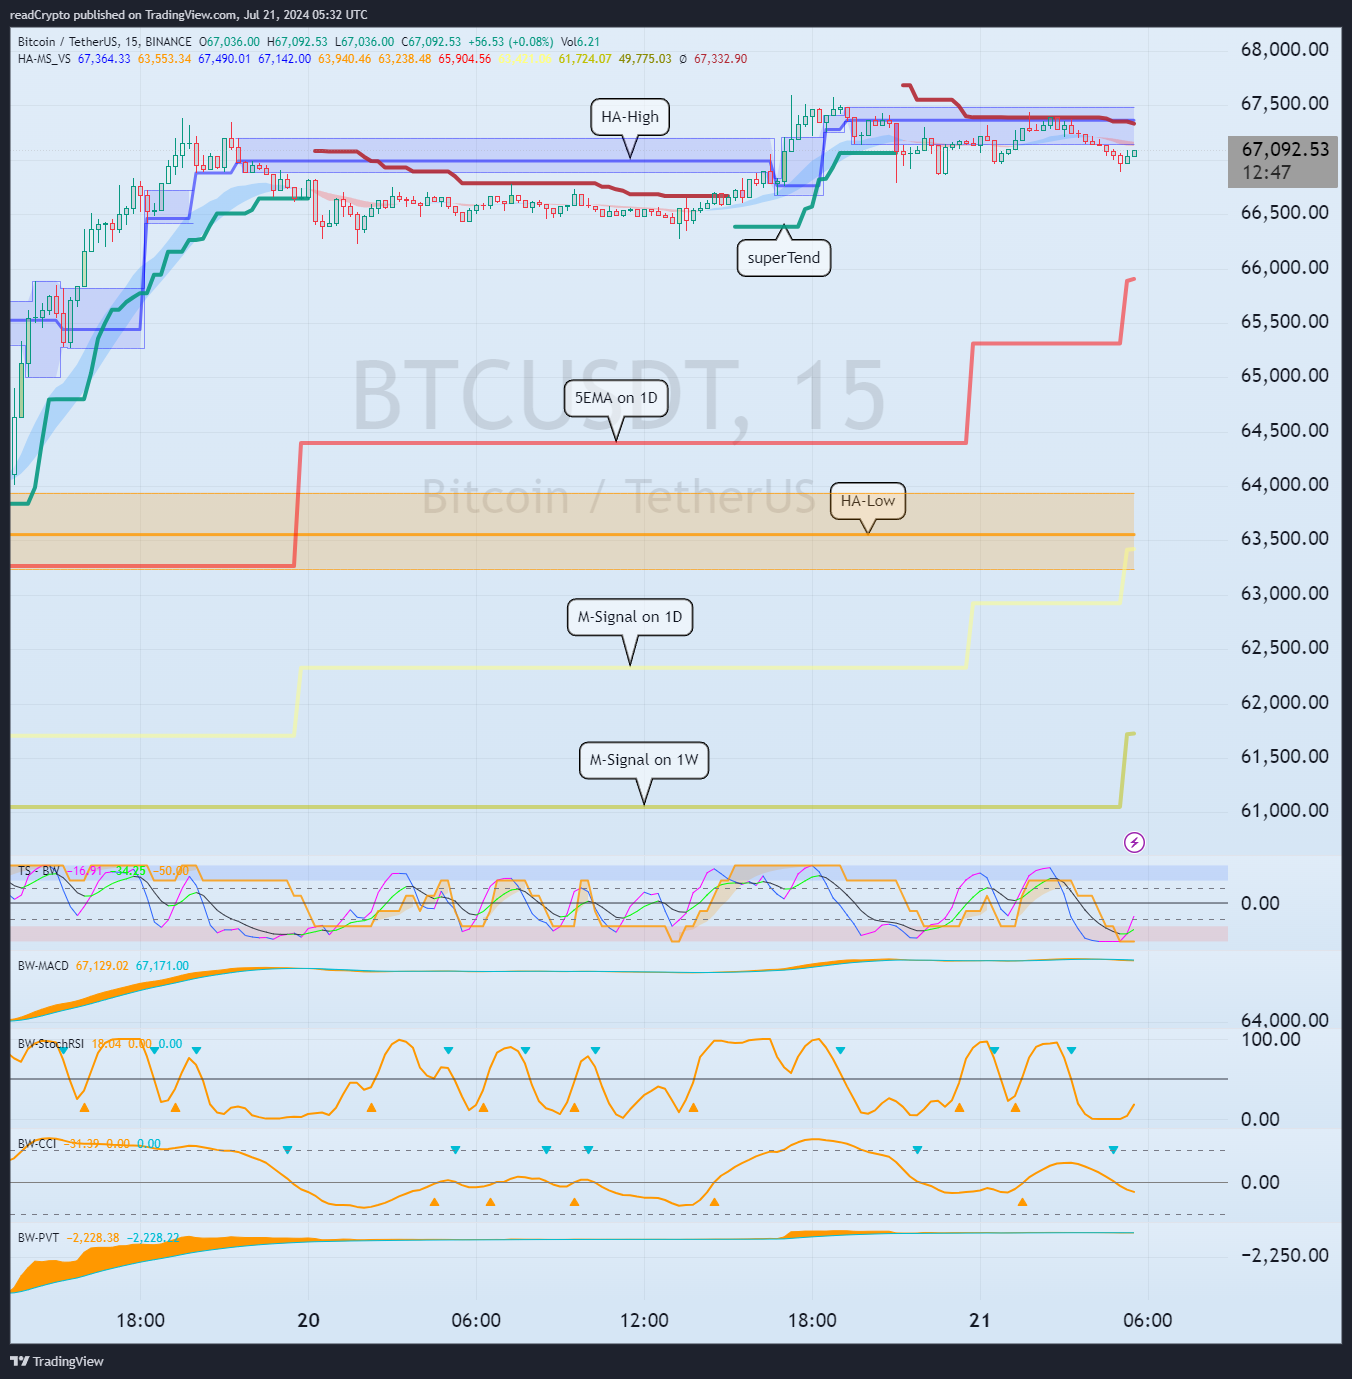Click the readCrypto published on TradingView.com header
The height and width of the screenshot is (1379, 1352).
(189, 15)
